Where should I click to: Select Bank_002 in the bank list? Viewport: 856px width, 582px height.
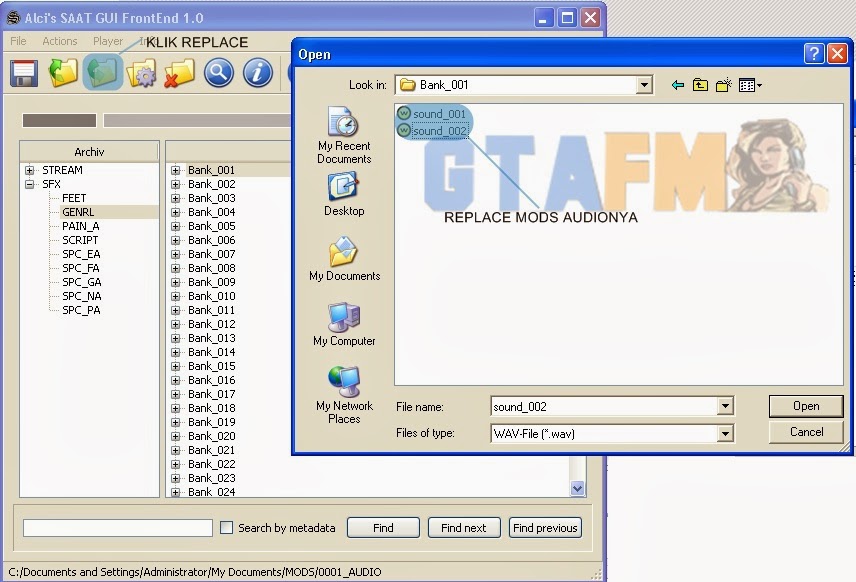tap(212, 185)
